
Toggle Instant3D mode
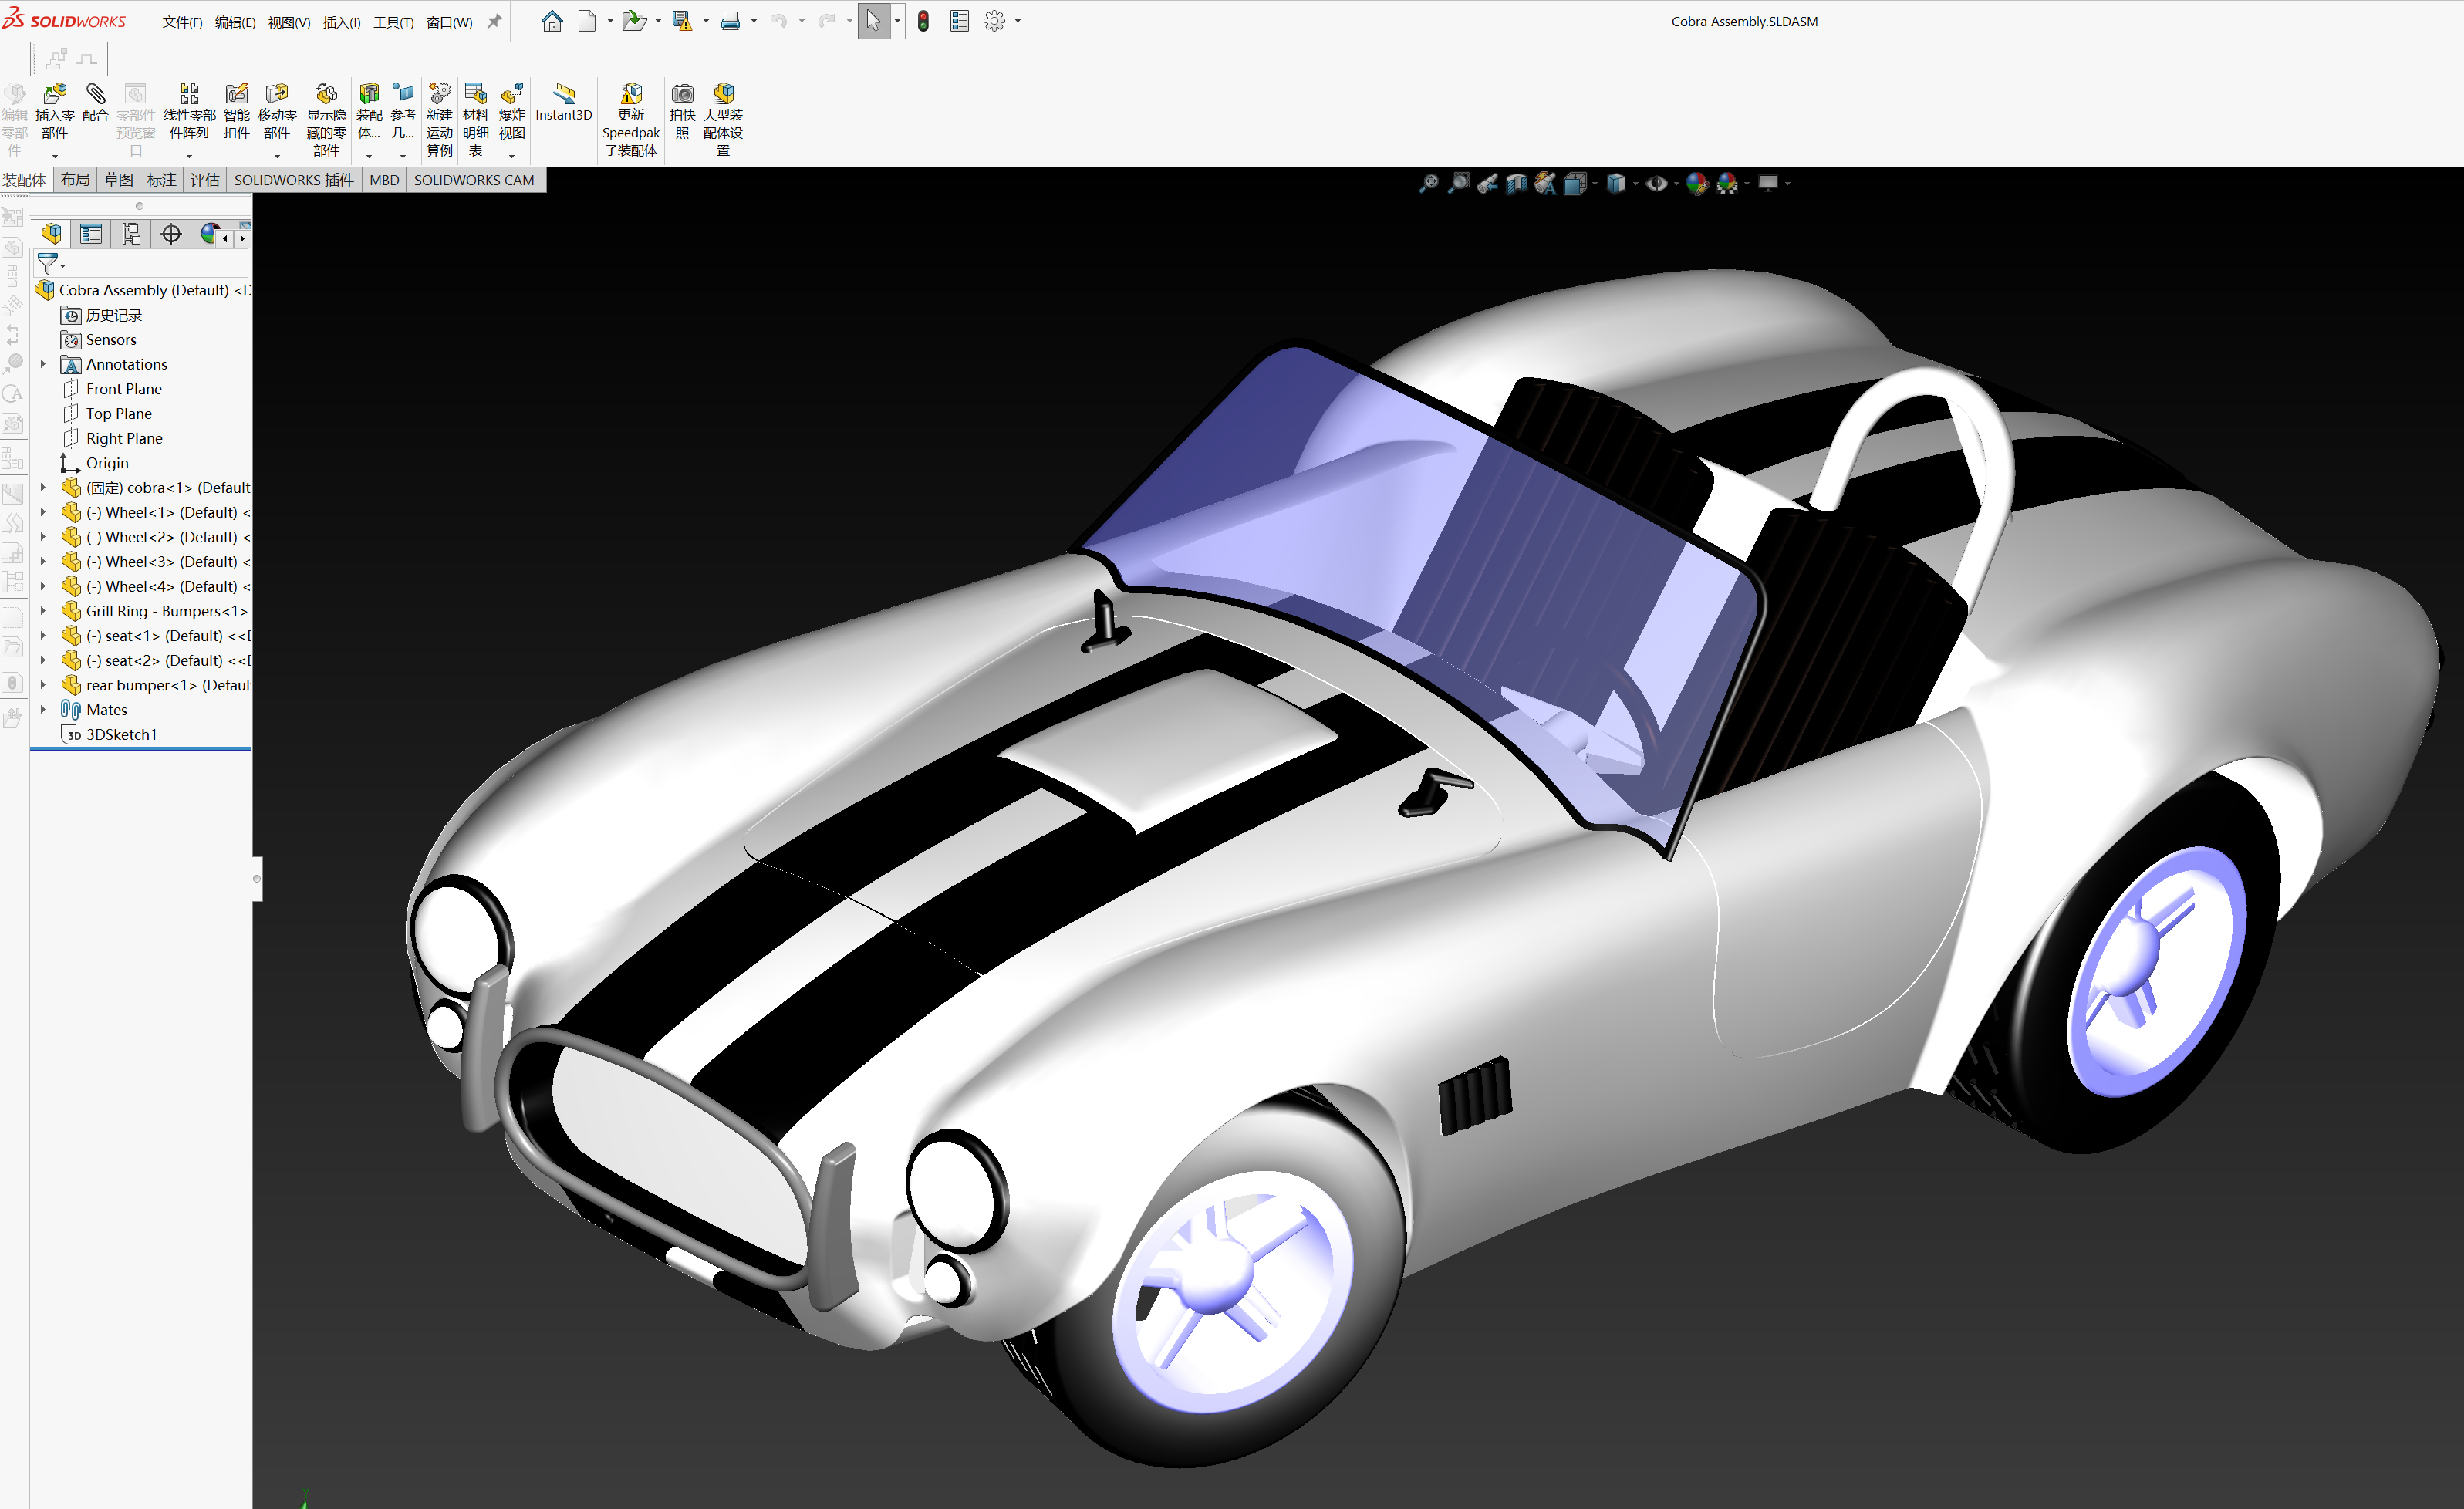coord(564,103)
